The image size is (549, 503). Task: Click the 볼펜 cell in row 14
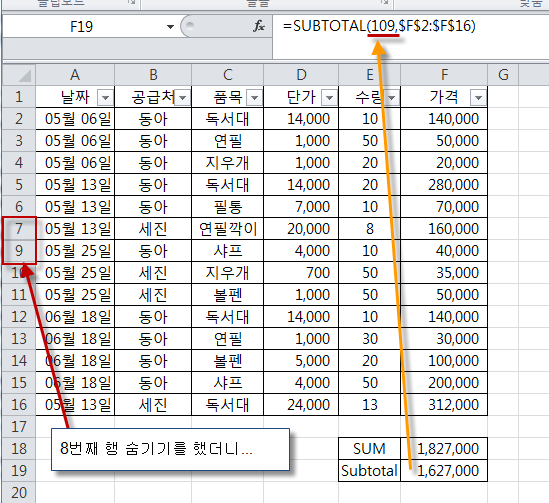point(228,361)
